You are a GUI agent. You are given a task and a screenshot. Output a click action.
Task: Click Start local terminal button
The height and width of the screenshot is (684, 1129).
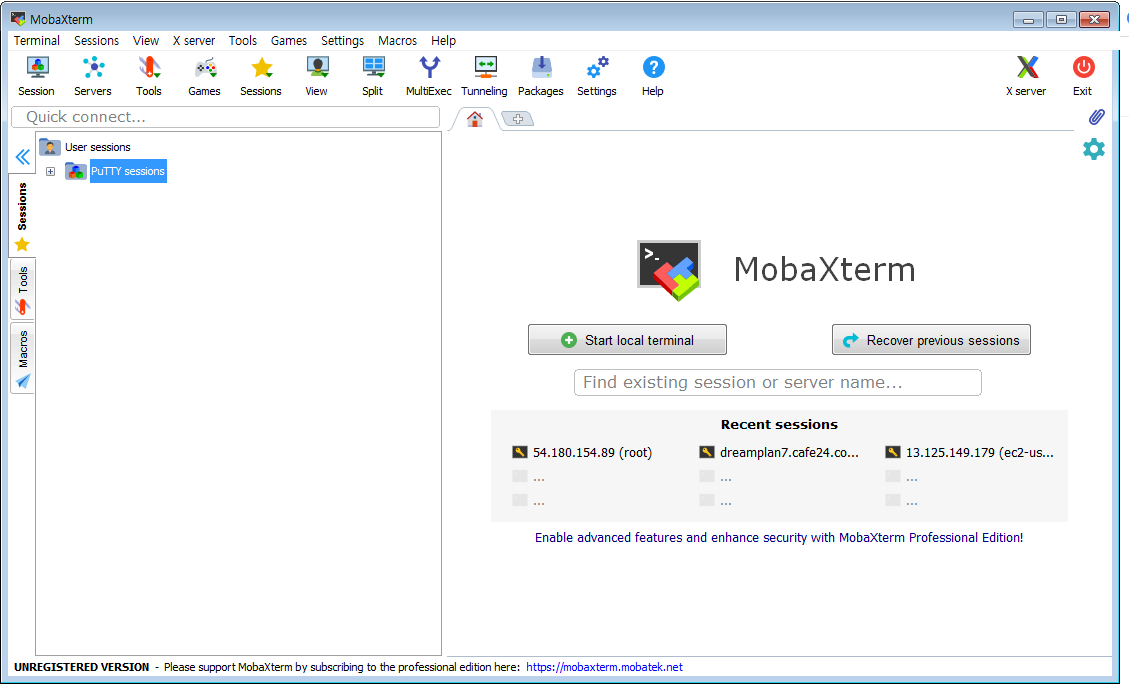coord(627,340)
